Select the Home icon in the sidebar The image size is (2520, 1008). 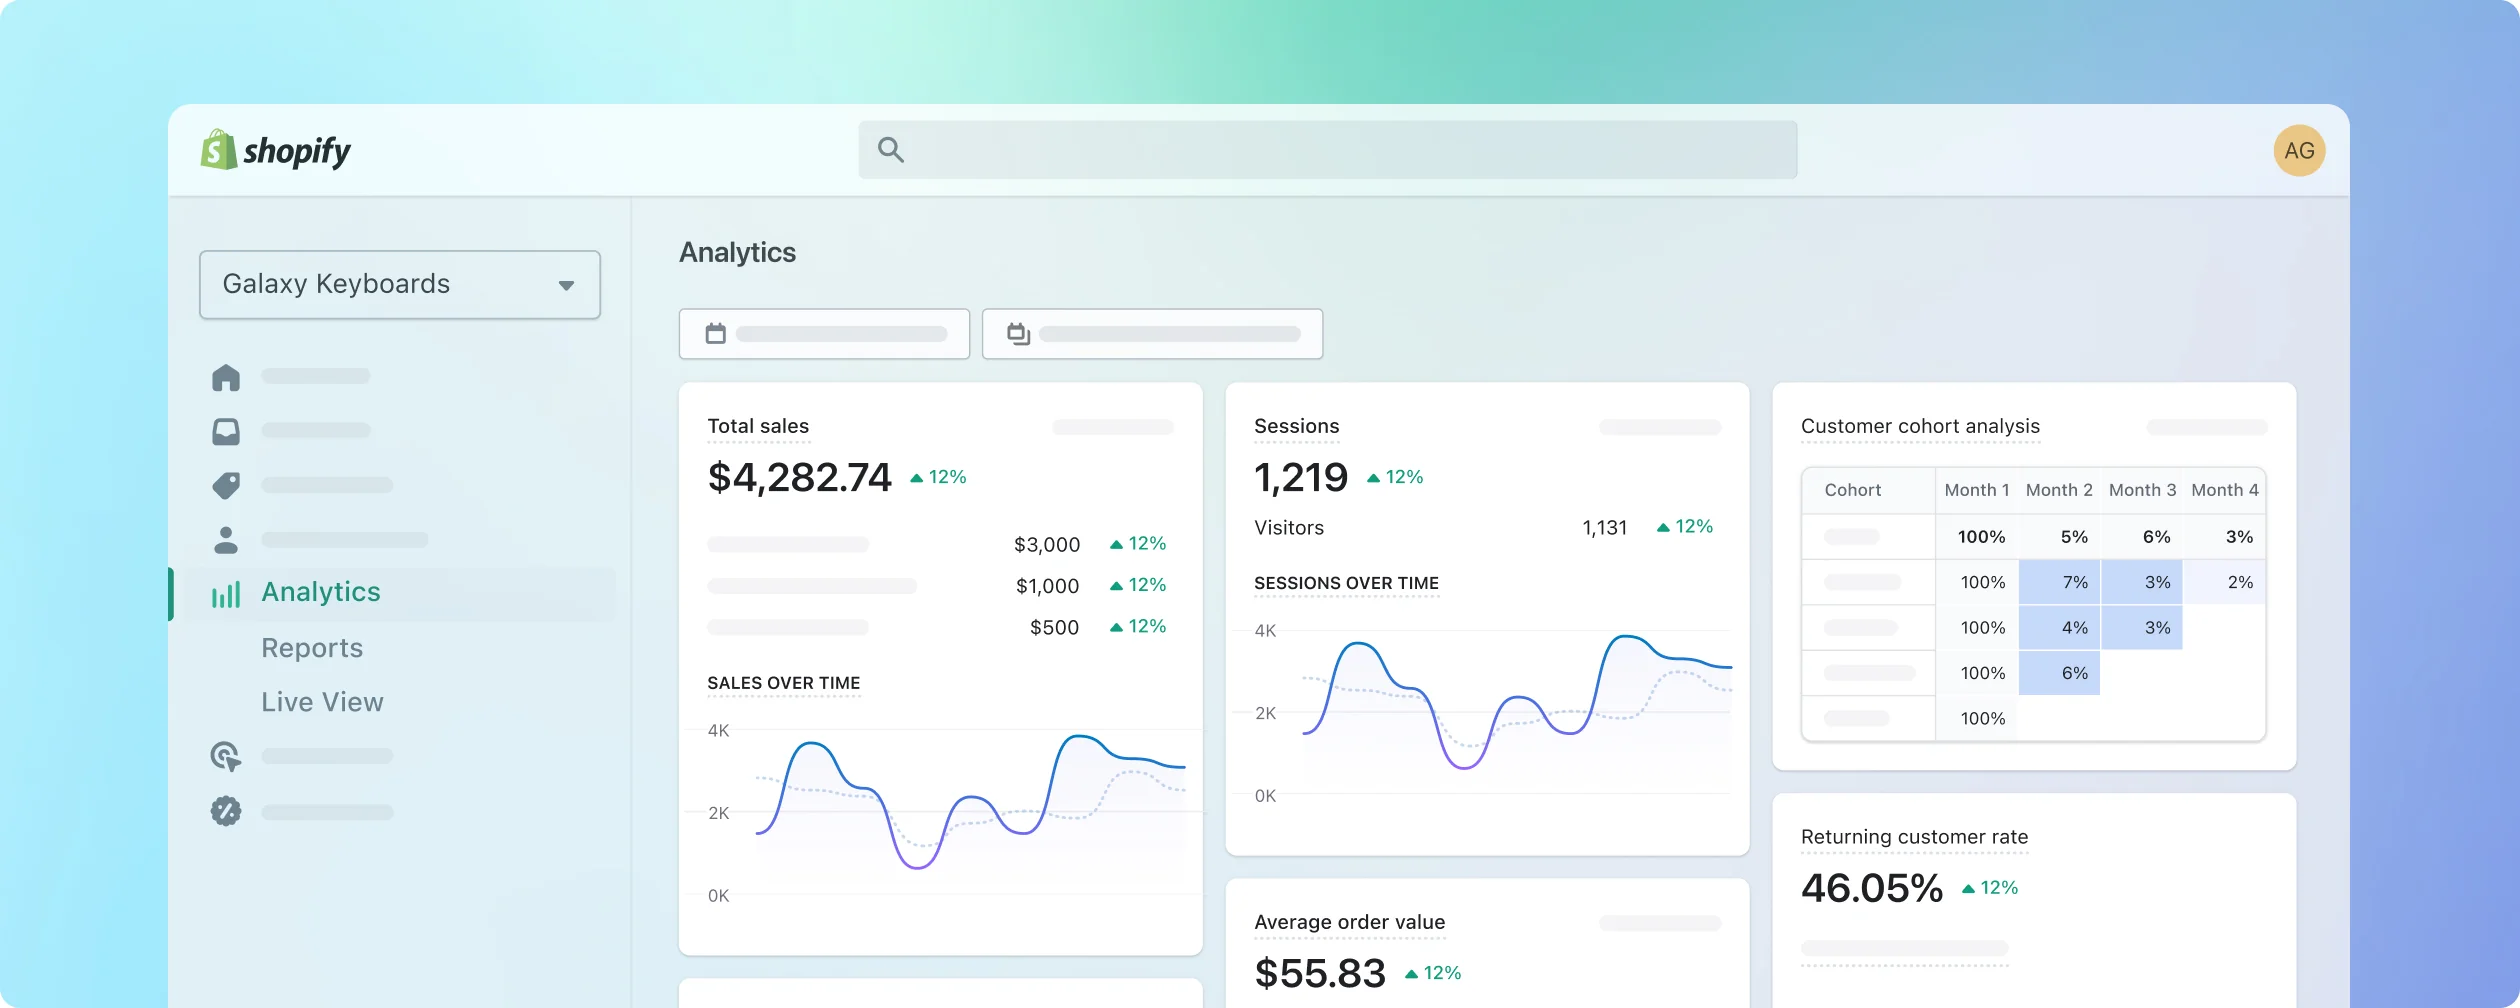(x=227, y=377)
